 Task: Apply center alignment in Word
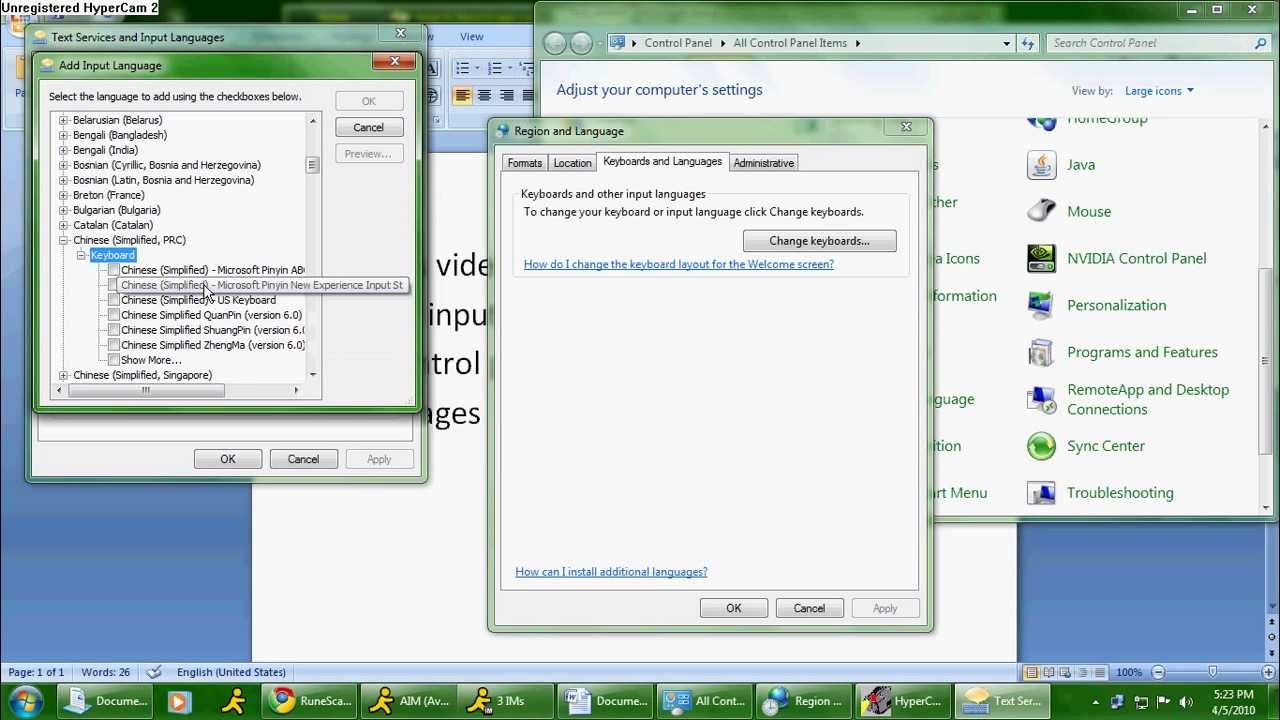484,96
